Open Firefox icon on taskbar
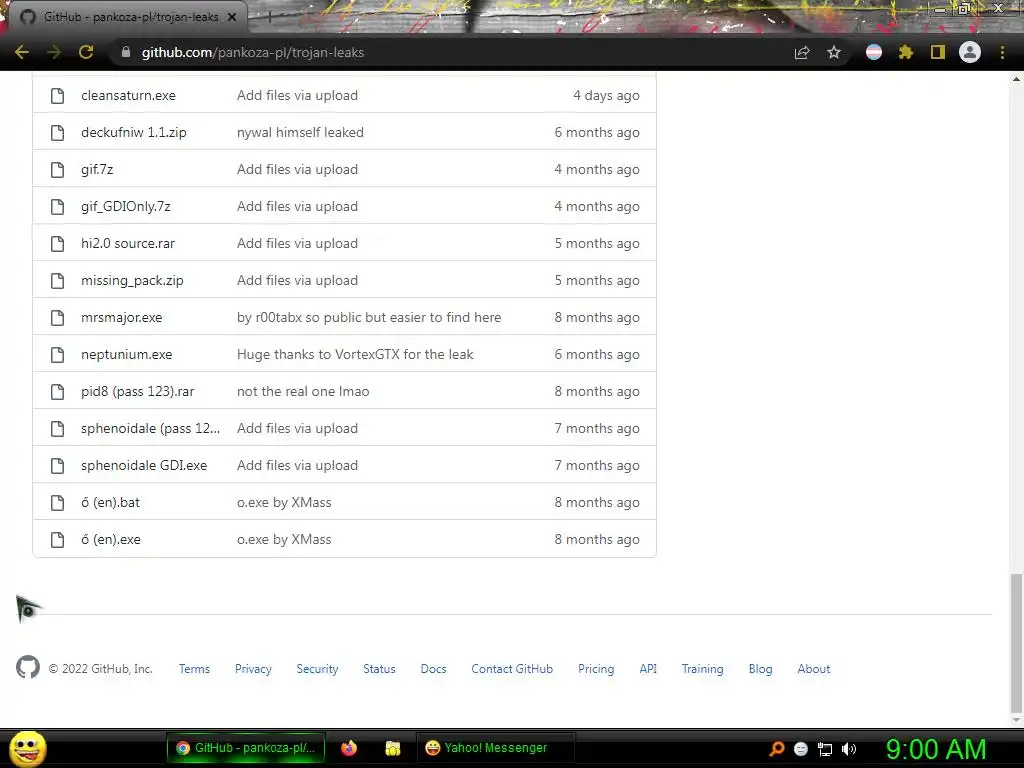Image resolution: width=1024 pixels, height=768 pixels. click(x=349, y=748)
